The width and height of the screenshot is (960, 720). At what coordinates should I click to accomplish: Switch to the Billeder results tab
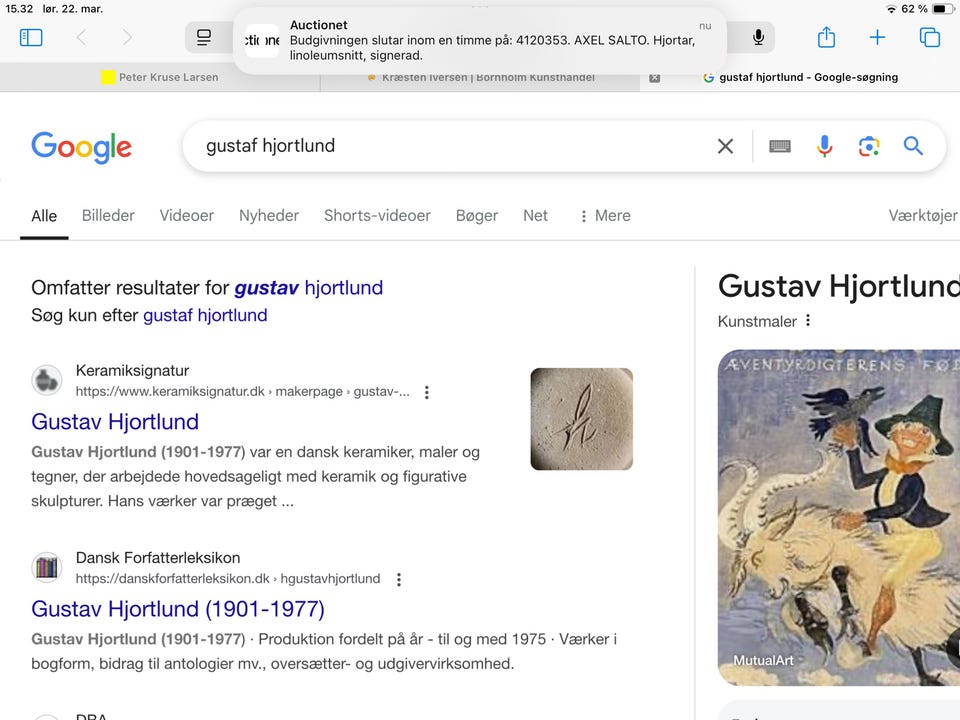(x=107, y=215)
